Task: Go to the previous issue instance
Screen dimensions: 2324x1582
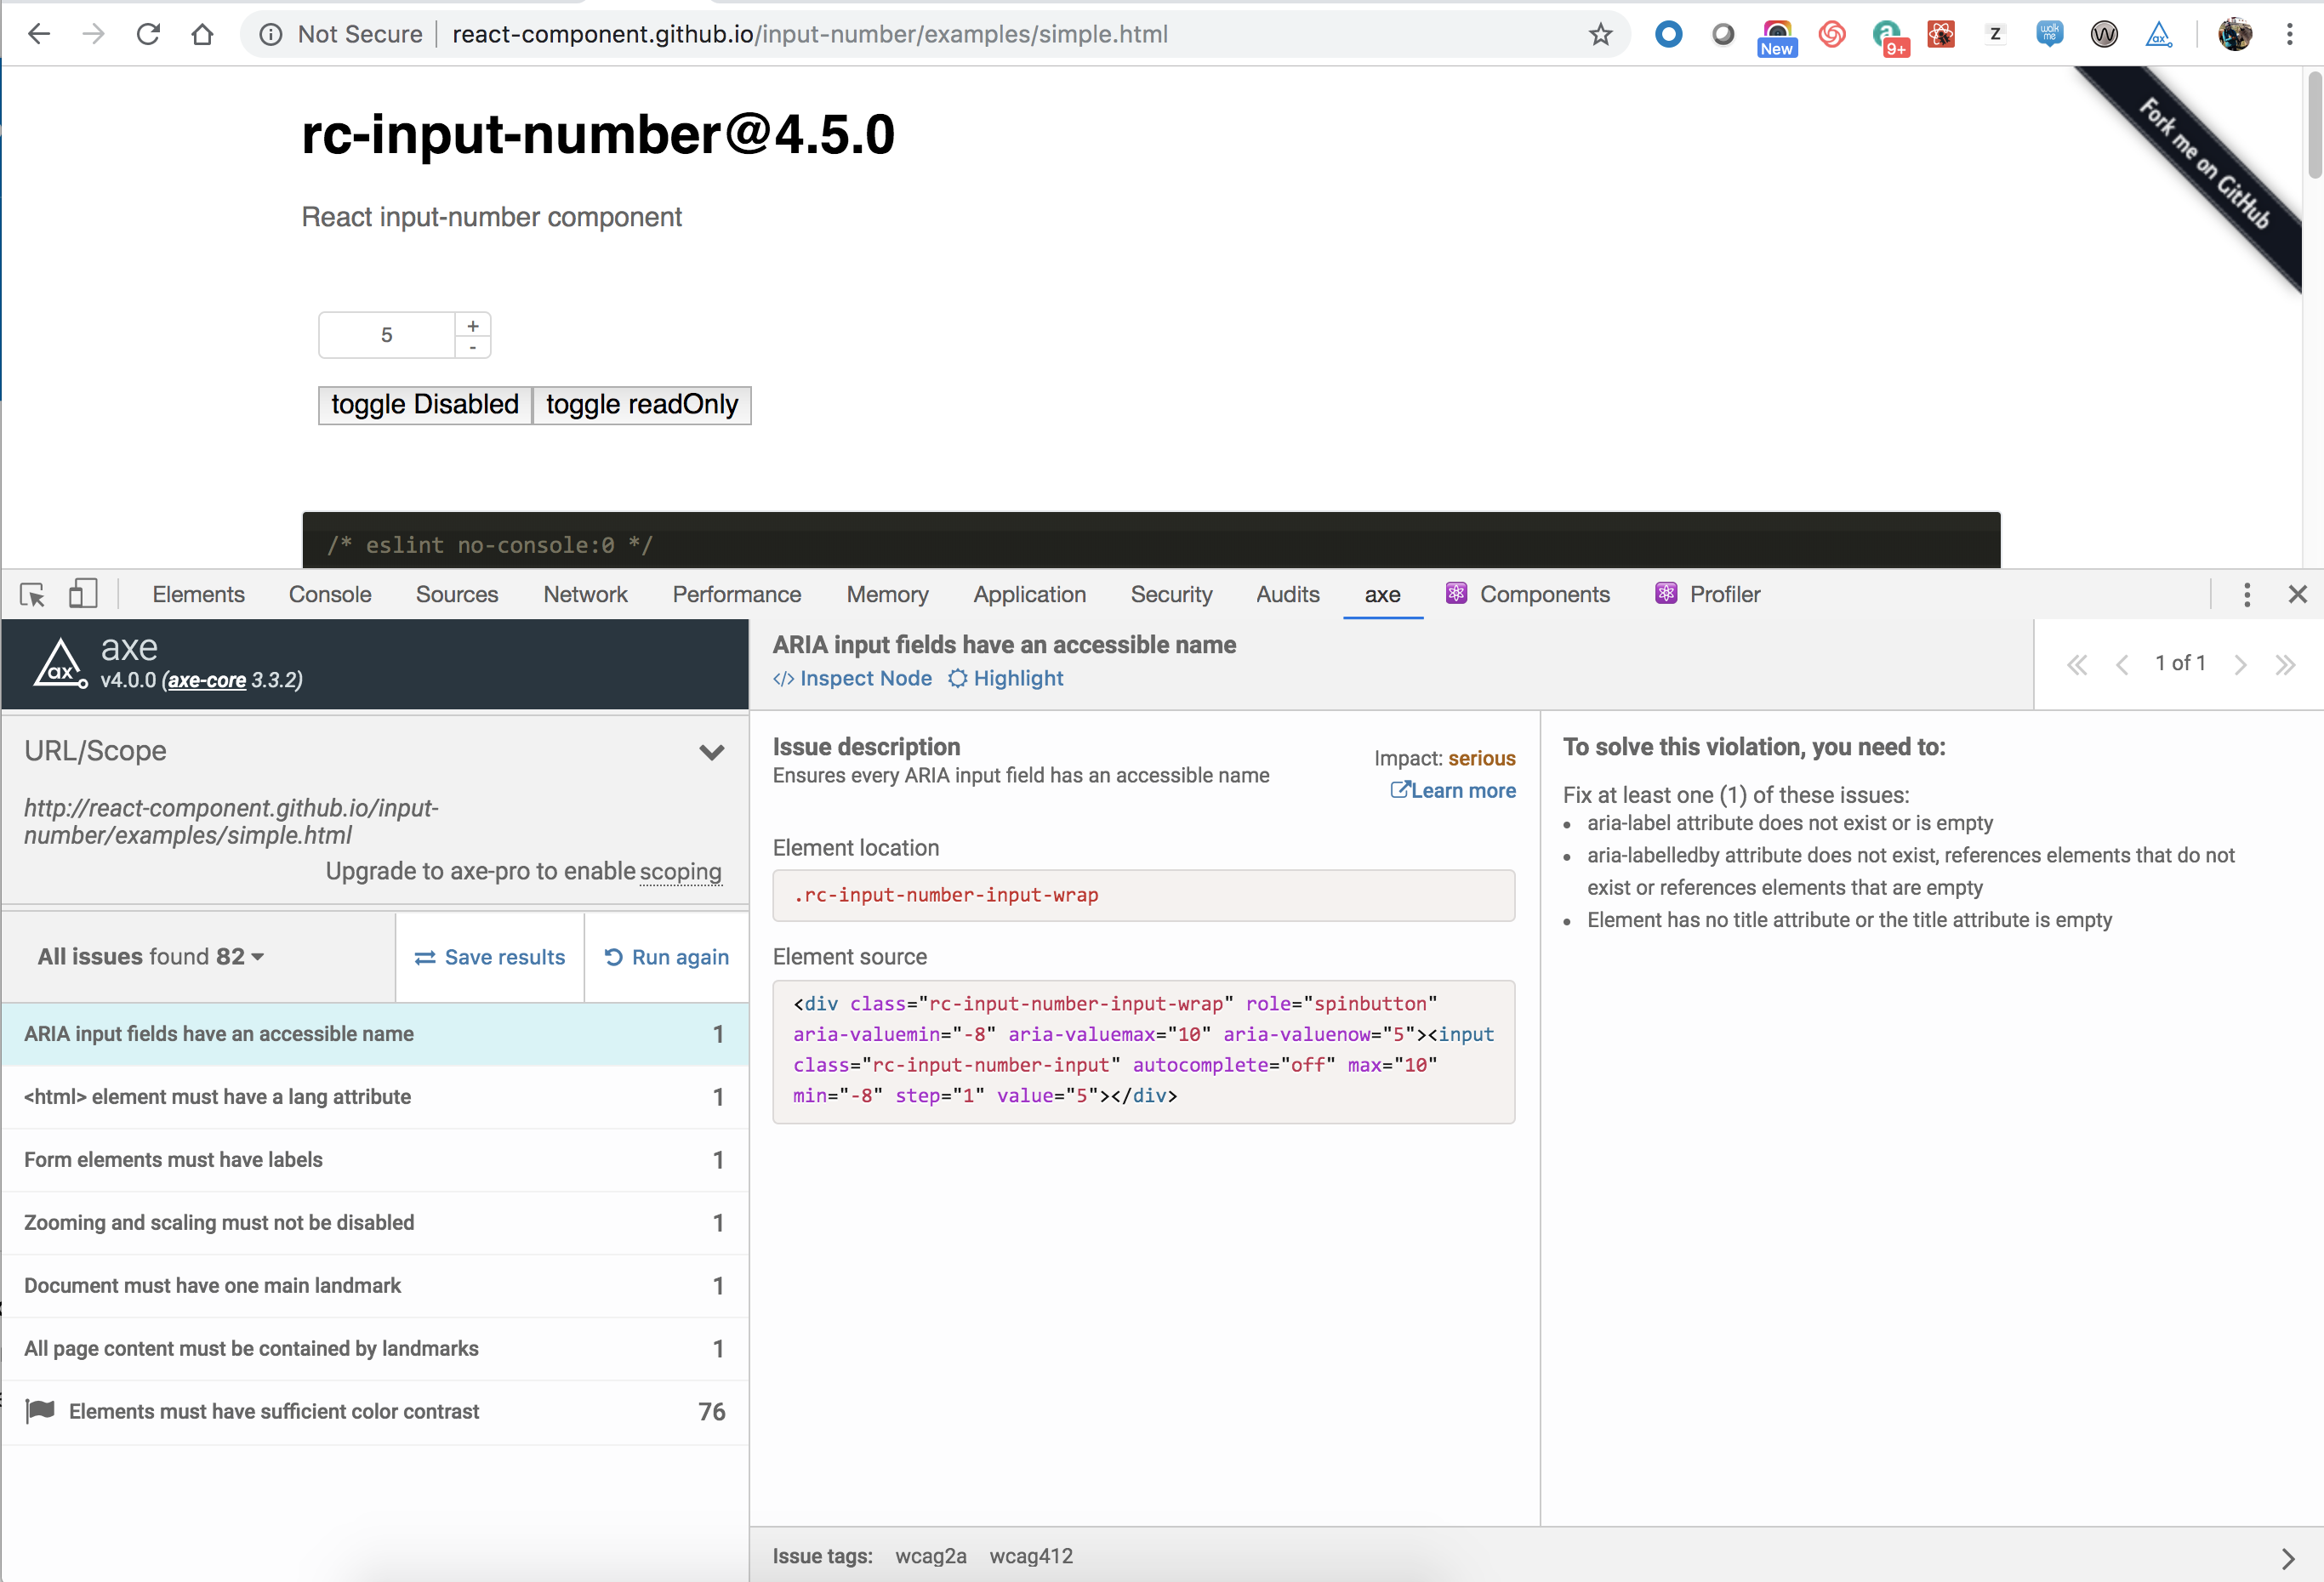Action: click(x=2122, y=664)
